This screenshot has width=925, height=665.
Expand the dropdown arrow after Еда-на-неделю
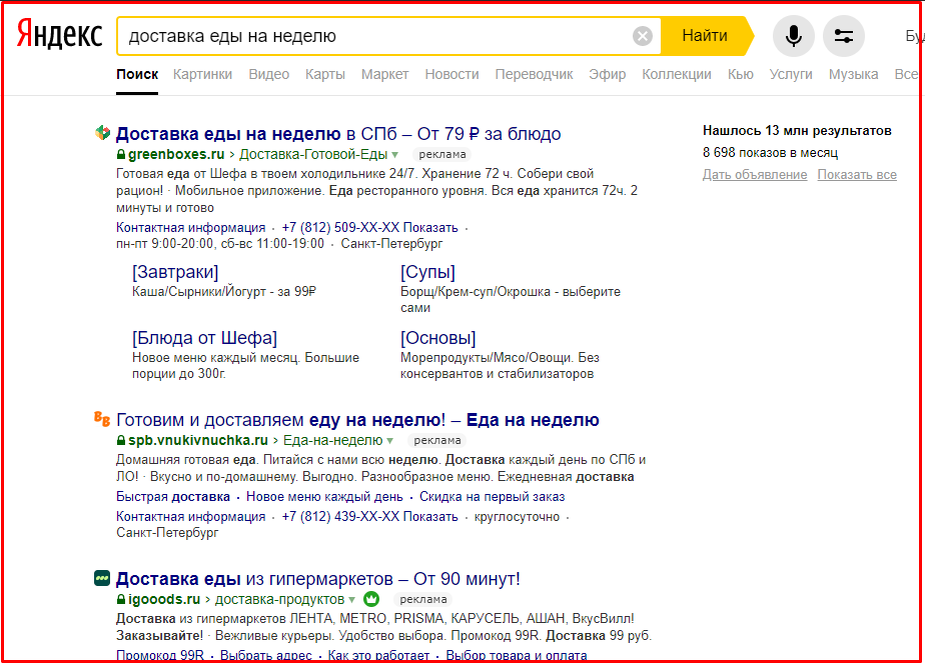(389, 441)
